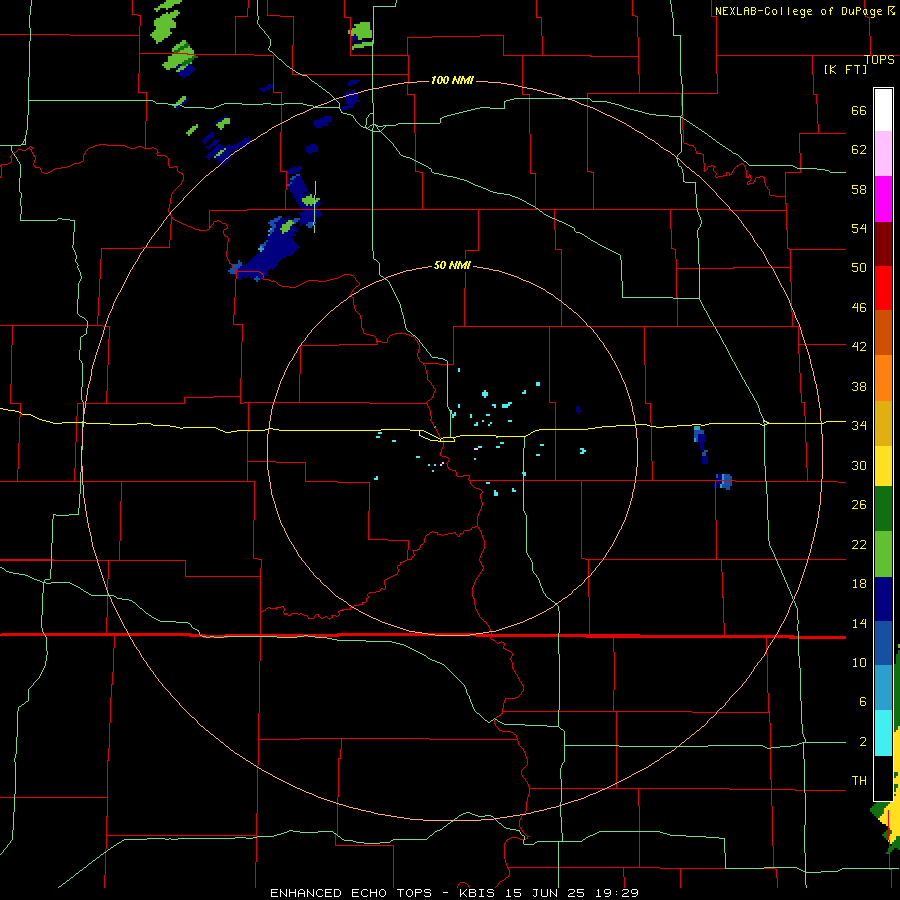Click the gold legend swatch
Image resolution: width=900 pixels, height=900 pixels.
(883, 424)
